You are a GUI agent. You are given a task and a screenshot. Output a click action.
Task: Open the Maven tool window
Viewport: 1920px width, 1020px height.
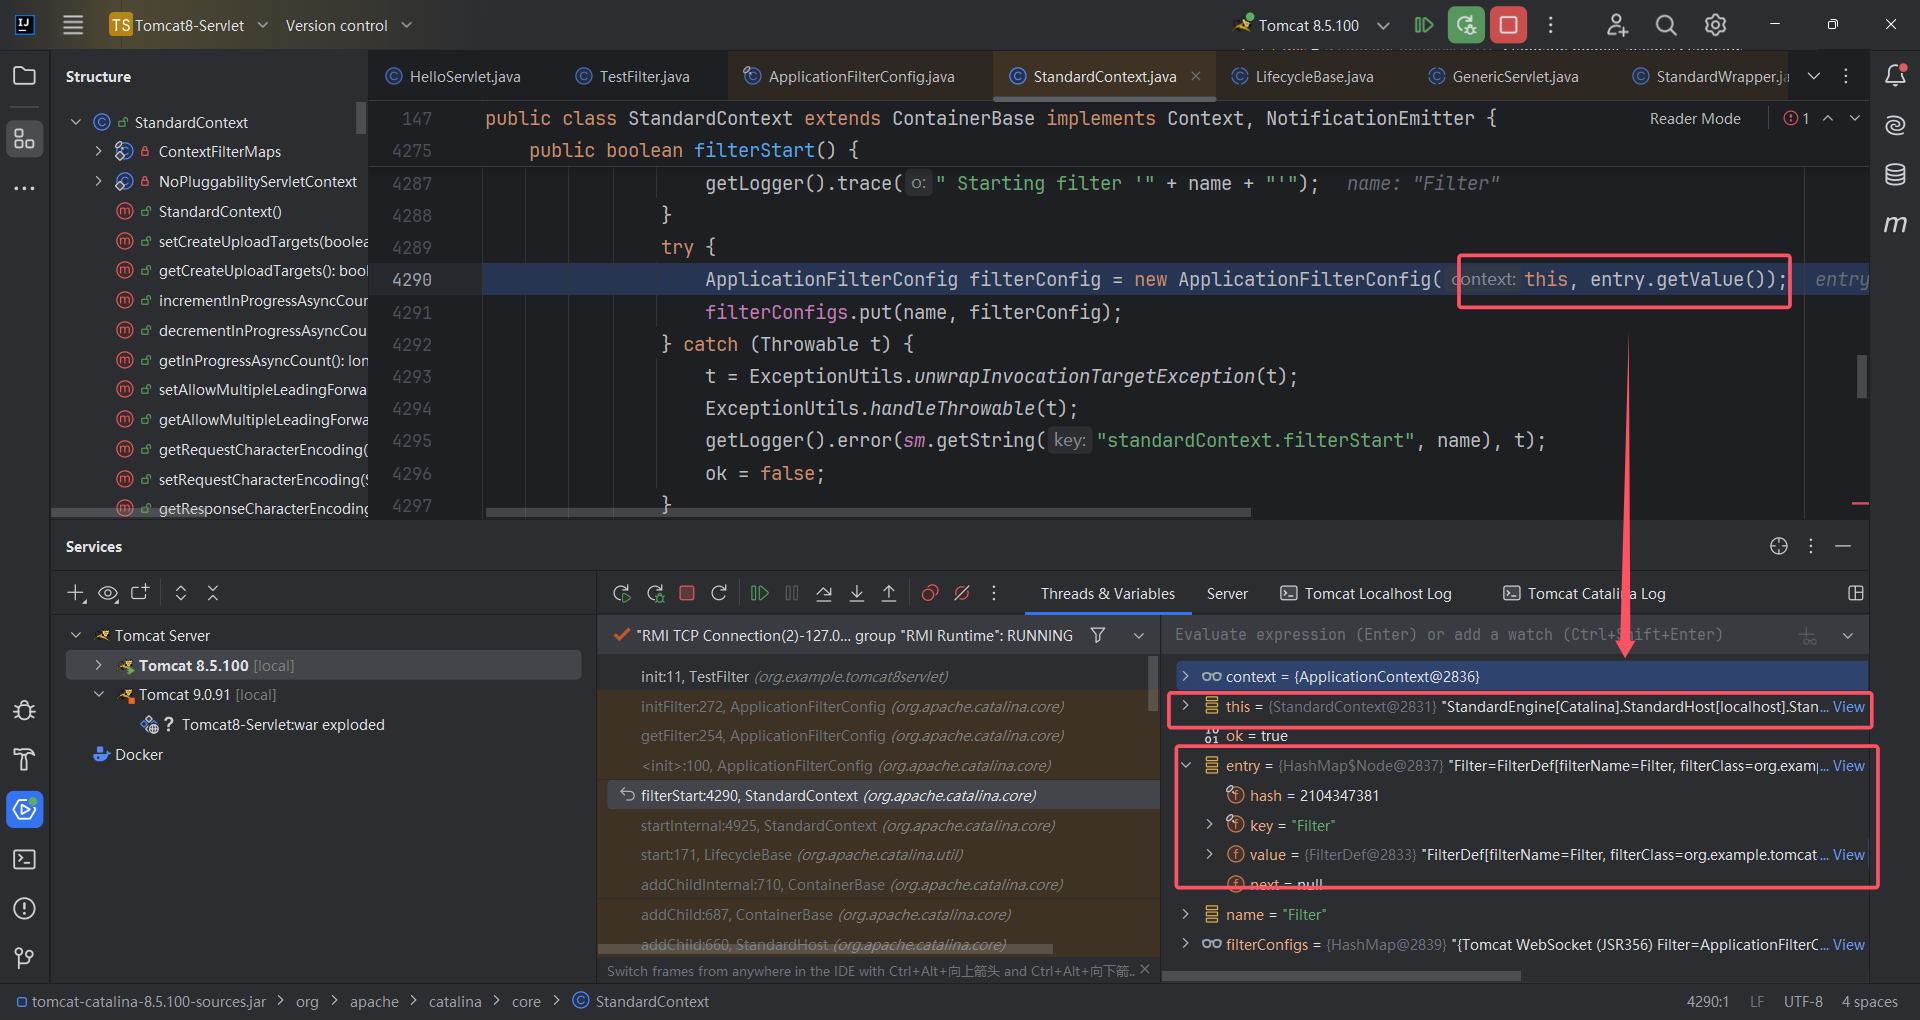[1895, 224]
